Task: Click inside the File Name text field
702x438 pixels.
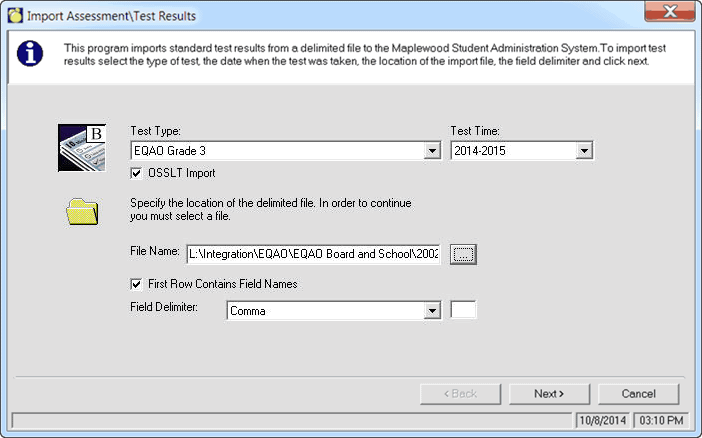Action: click(x=313, y=254)
